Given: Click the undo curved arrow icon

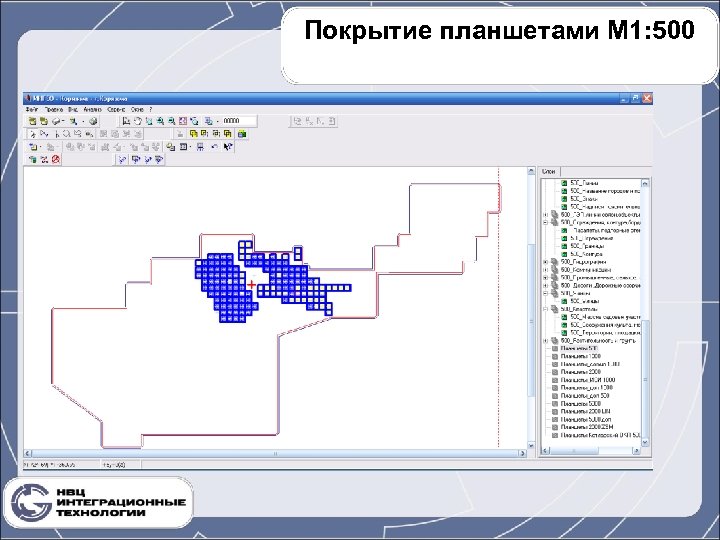Looking at the screenshot, I should point(214,146).
